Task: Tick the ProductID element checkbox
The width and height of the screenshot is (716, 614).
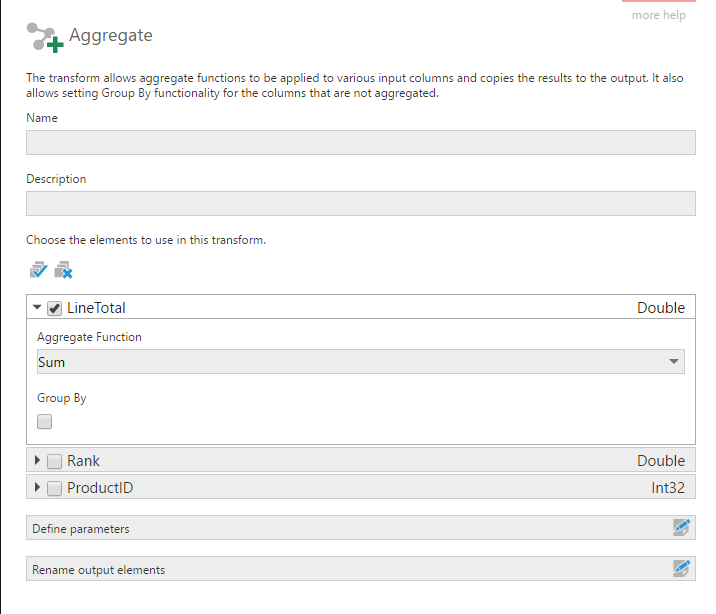Action: [x=55, y=488]
